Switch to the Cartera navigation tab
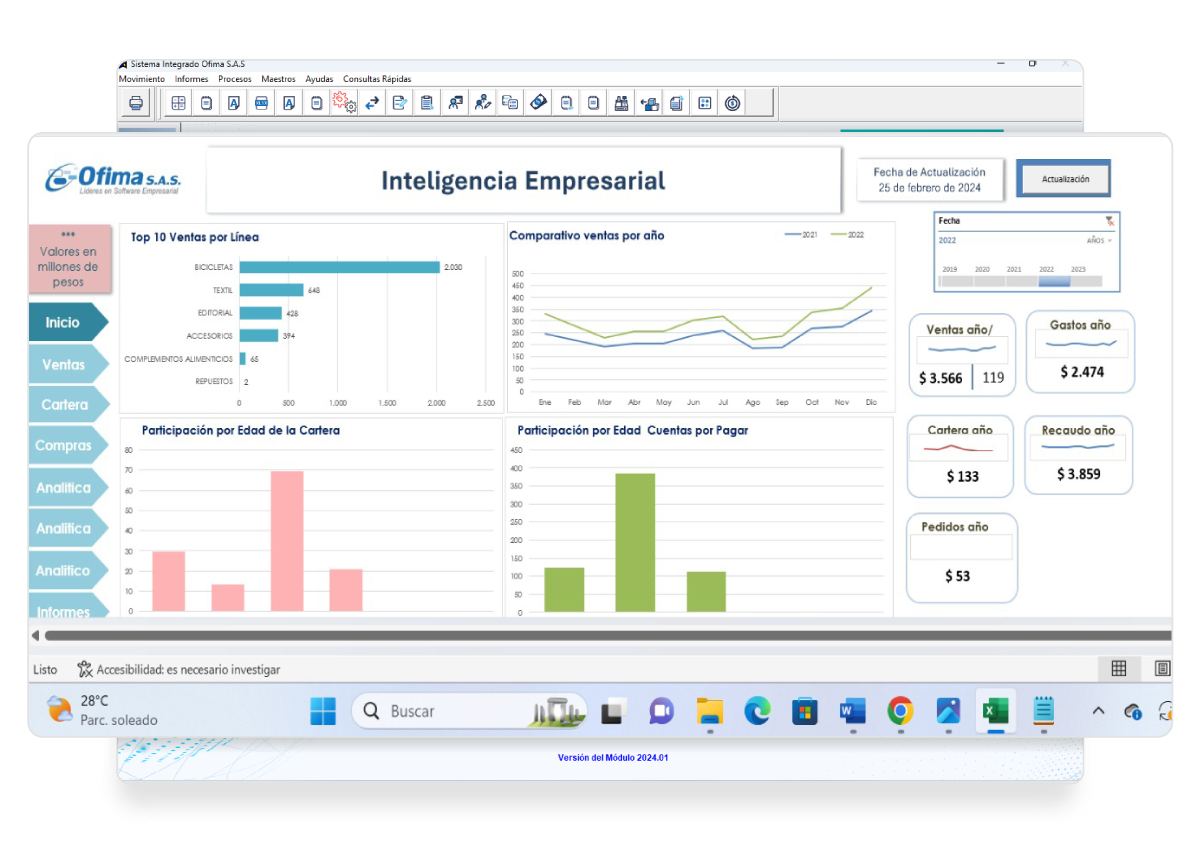 point(67,405)
